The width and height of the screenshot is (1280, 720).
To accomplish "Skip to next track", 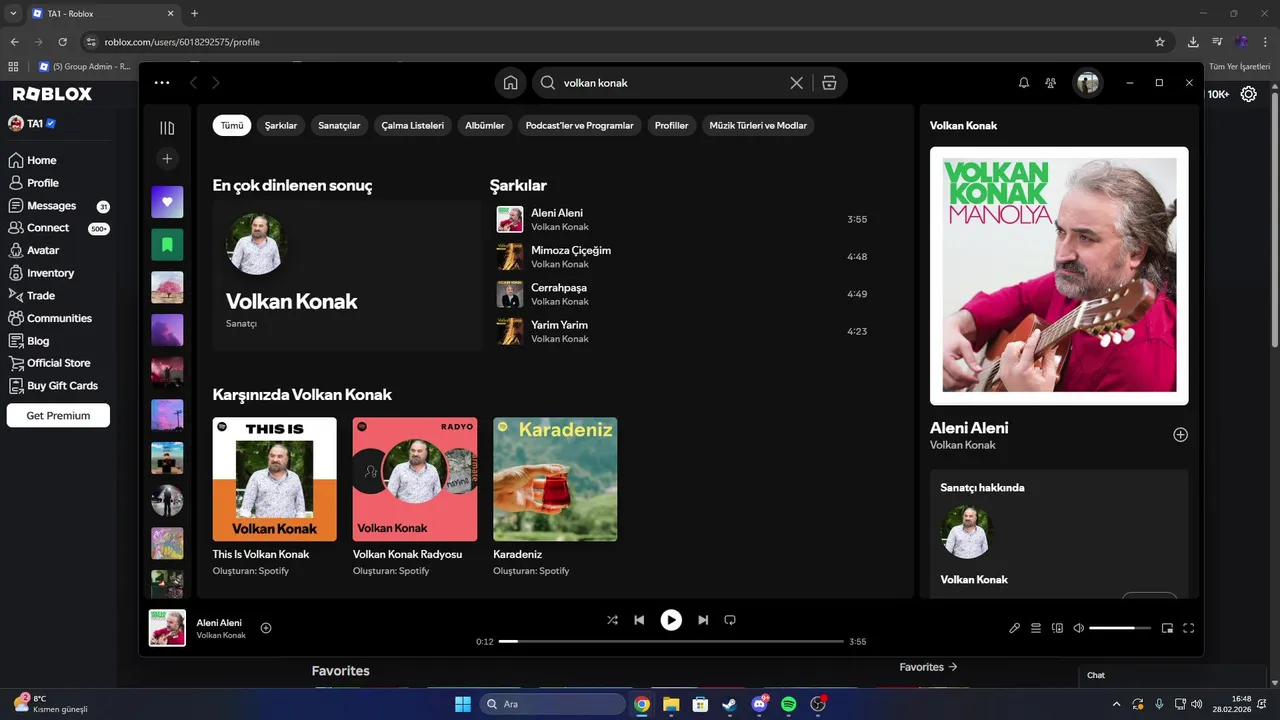I will [703, 620].
